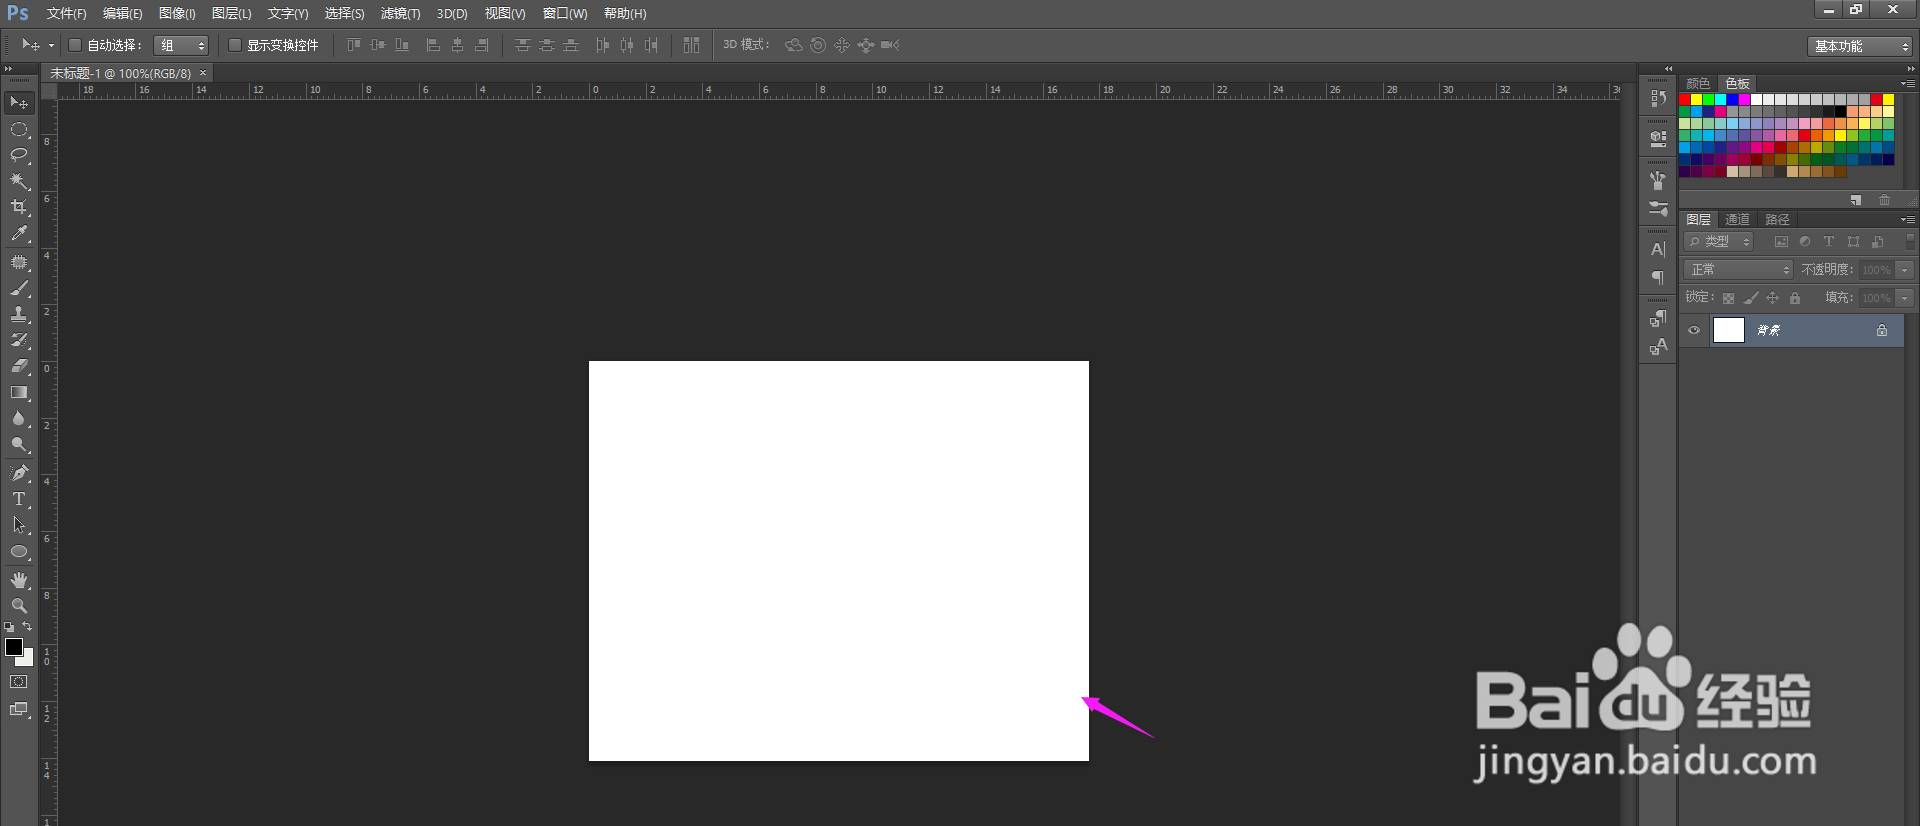Reset to default foreground and background colors
This screenshot has height=826, width=1920.
pos(9,627)
